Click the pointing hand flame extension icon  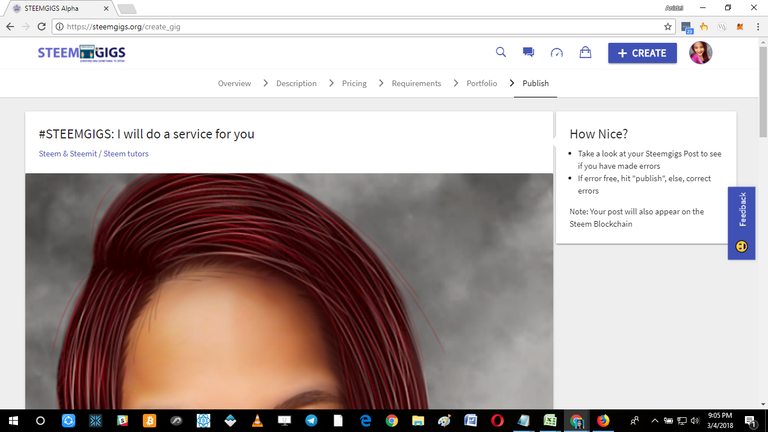(704, 26)
